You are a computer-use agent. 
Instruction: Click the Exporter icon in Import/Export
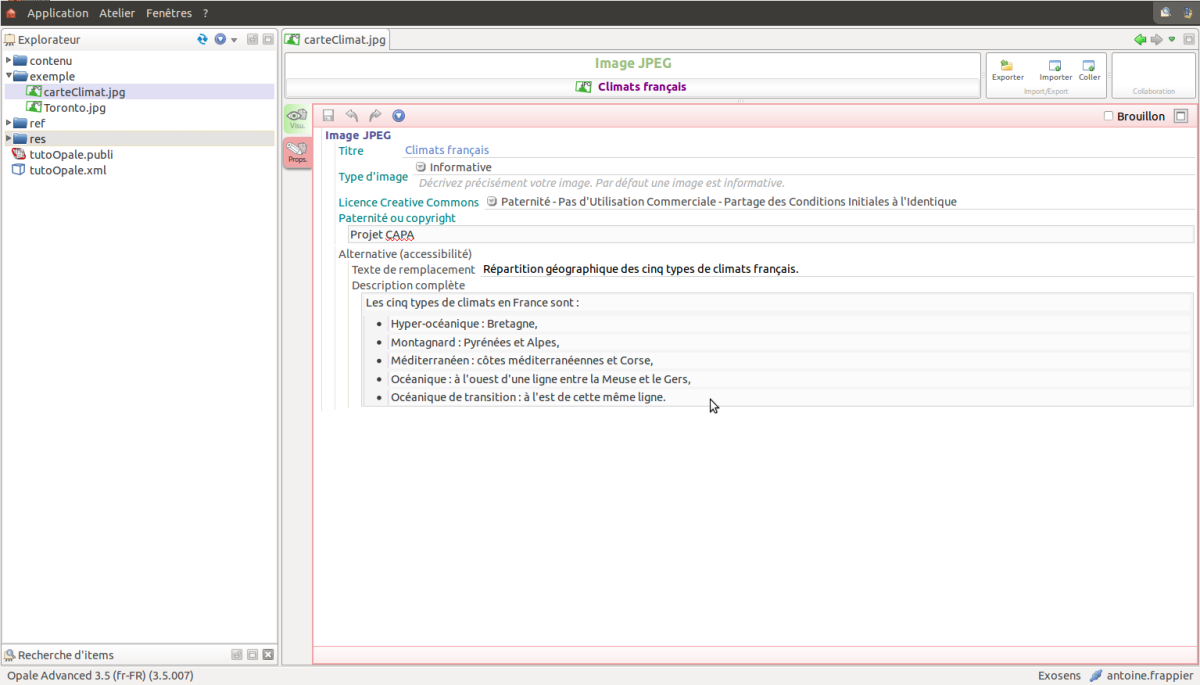coord(1007,69)
